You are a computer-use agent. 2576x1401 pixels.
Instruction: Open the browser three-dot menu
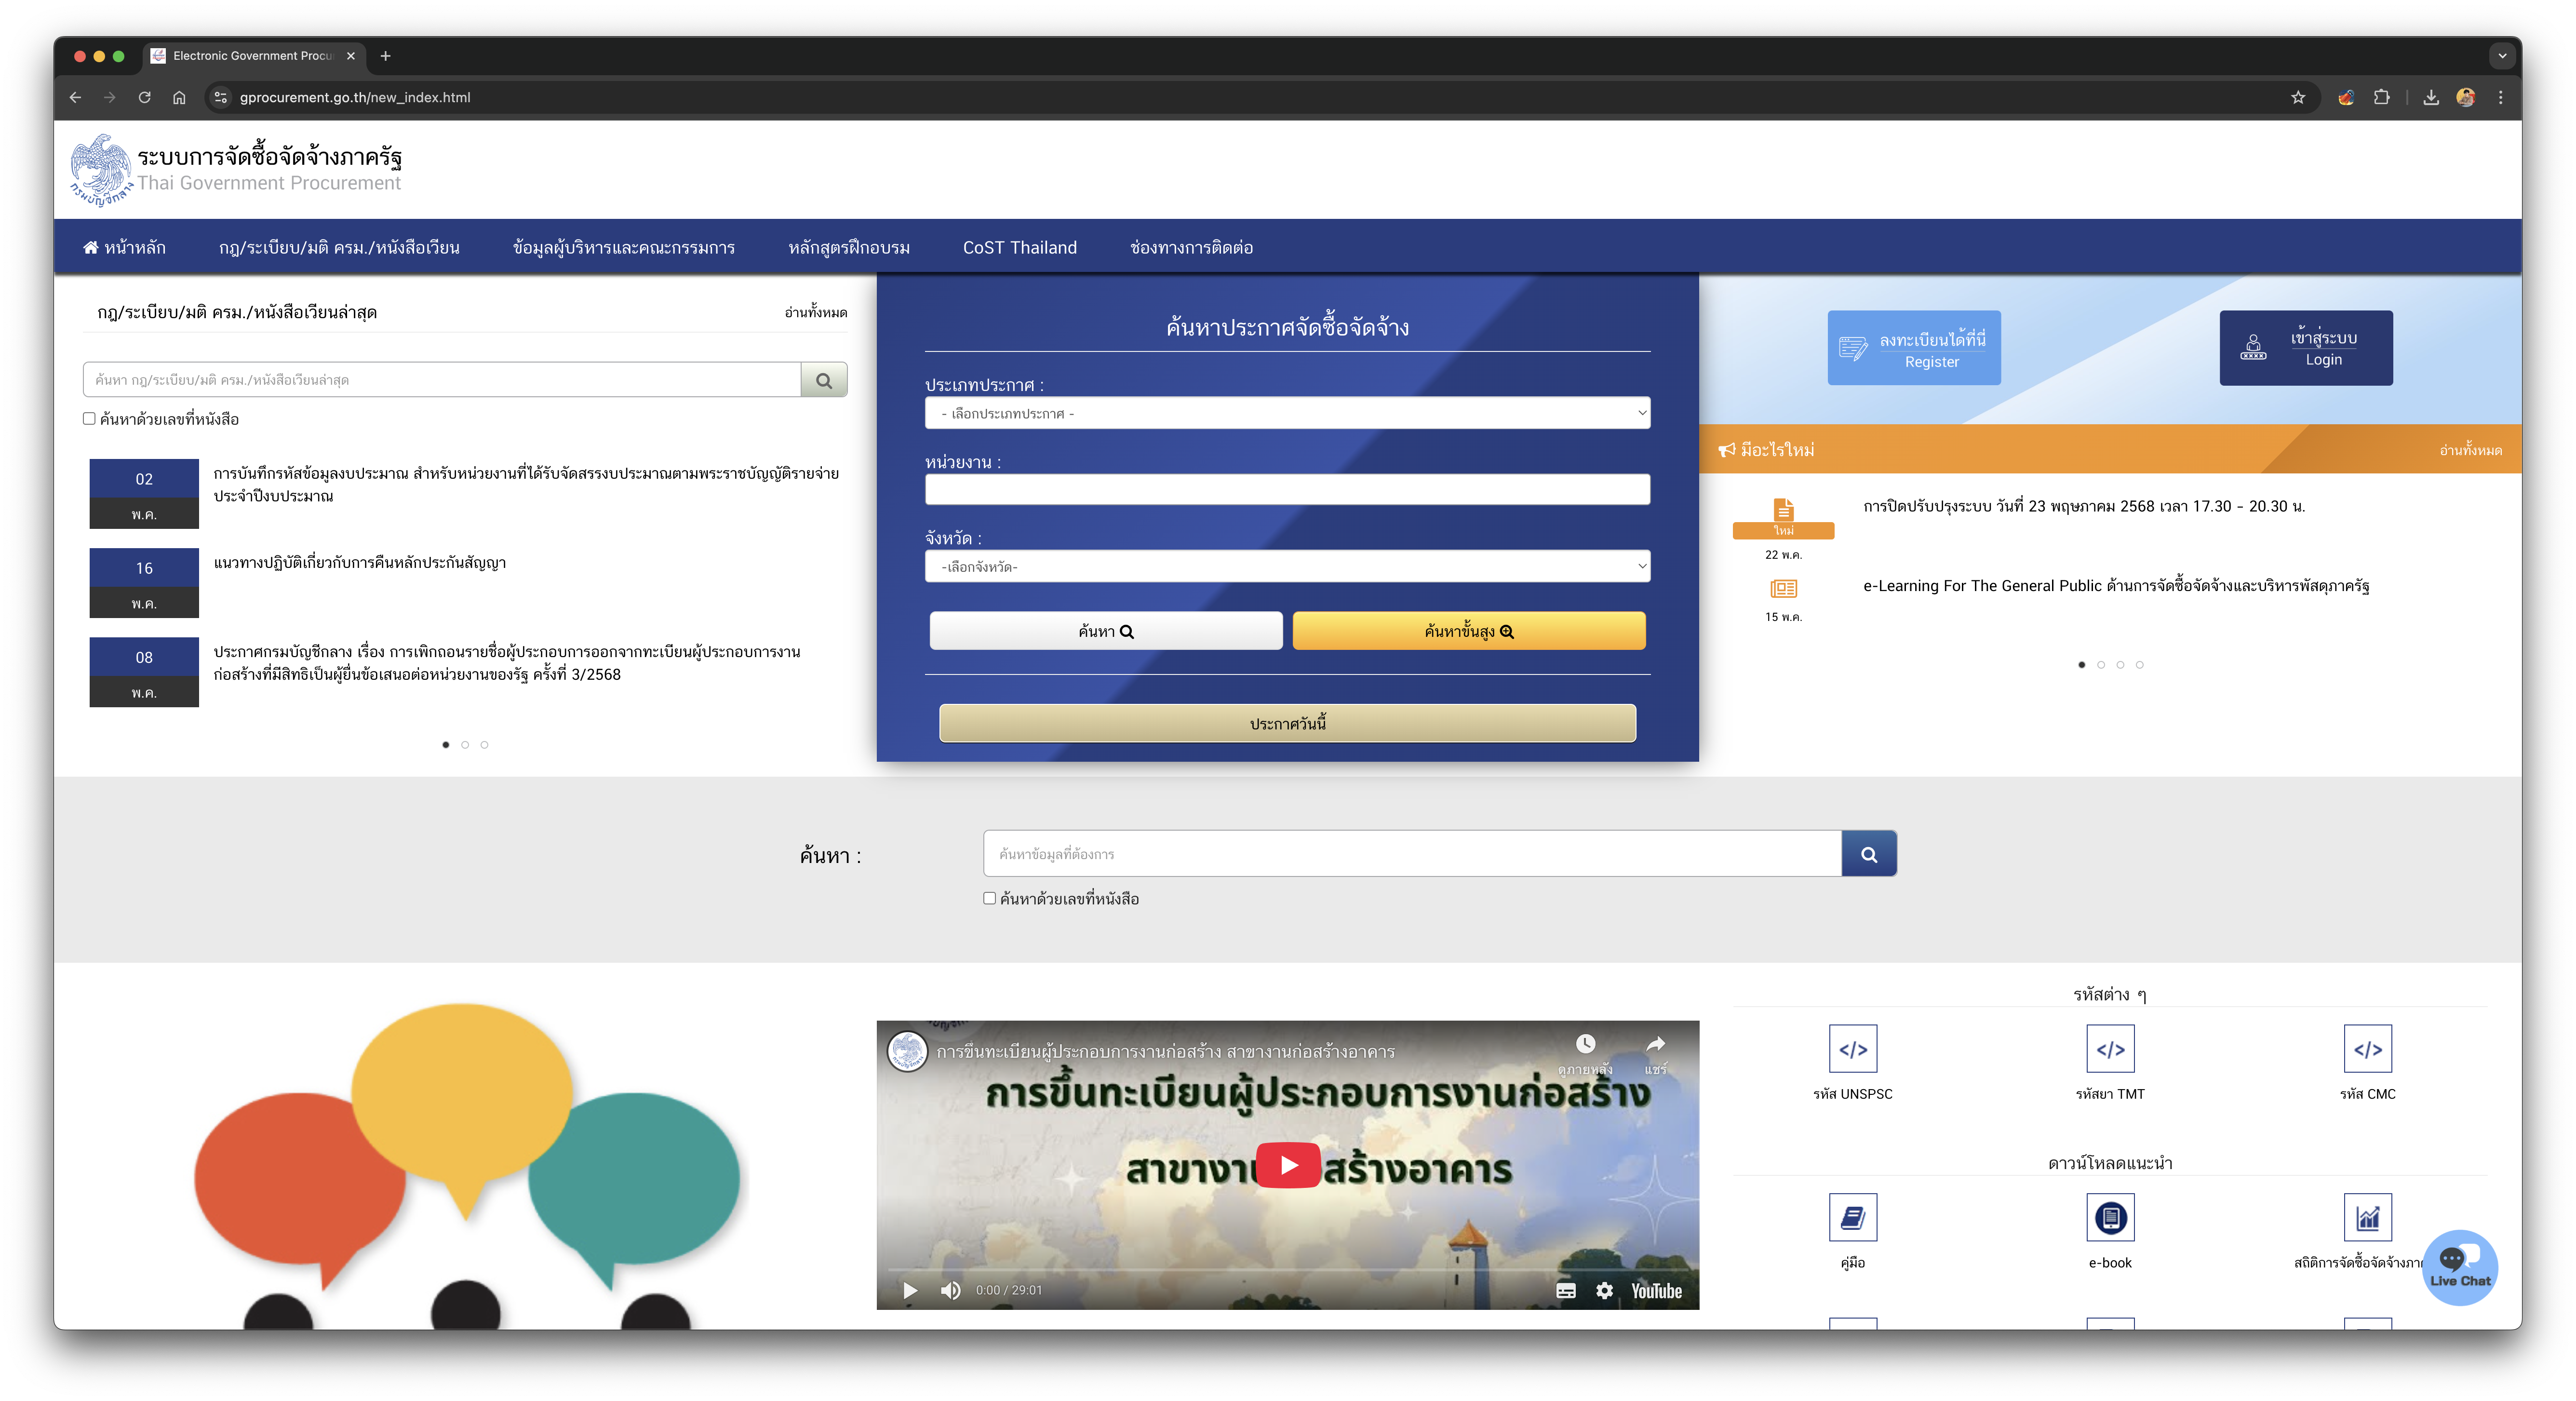click(x=2500, y=97)
